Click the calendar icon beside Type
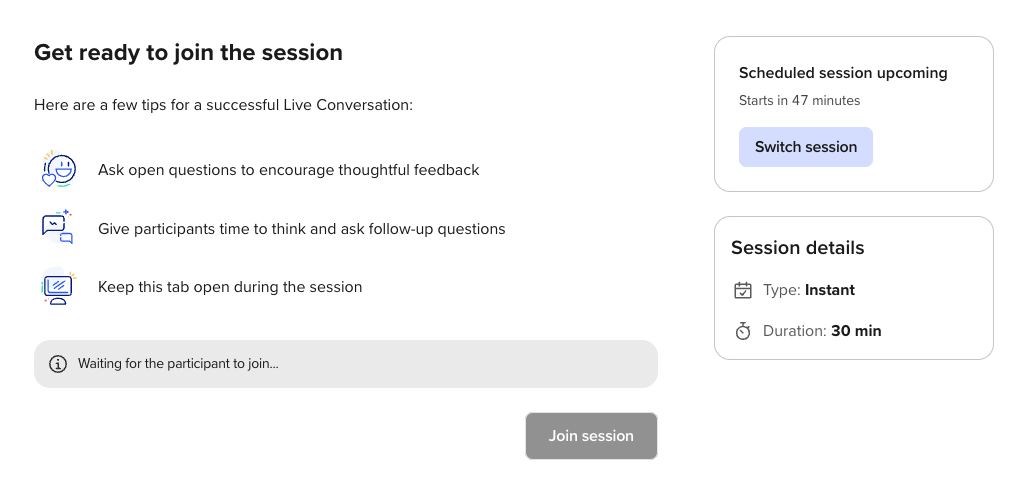Viewport: 1027px width, 490px height. pos(743,290)
